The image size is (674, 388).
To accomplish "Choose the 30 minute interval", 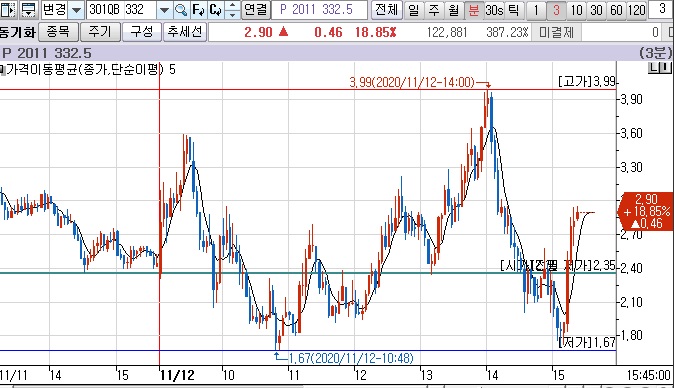I will point(596,10).
